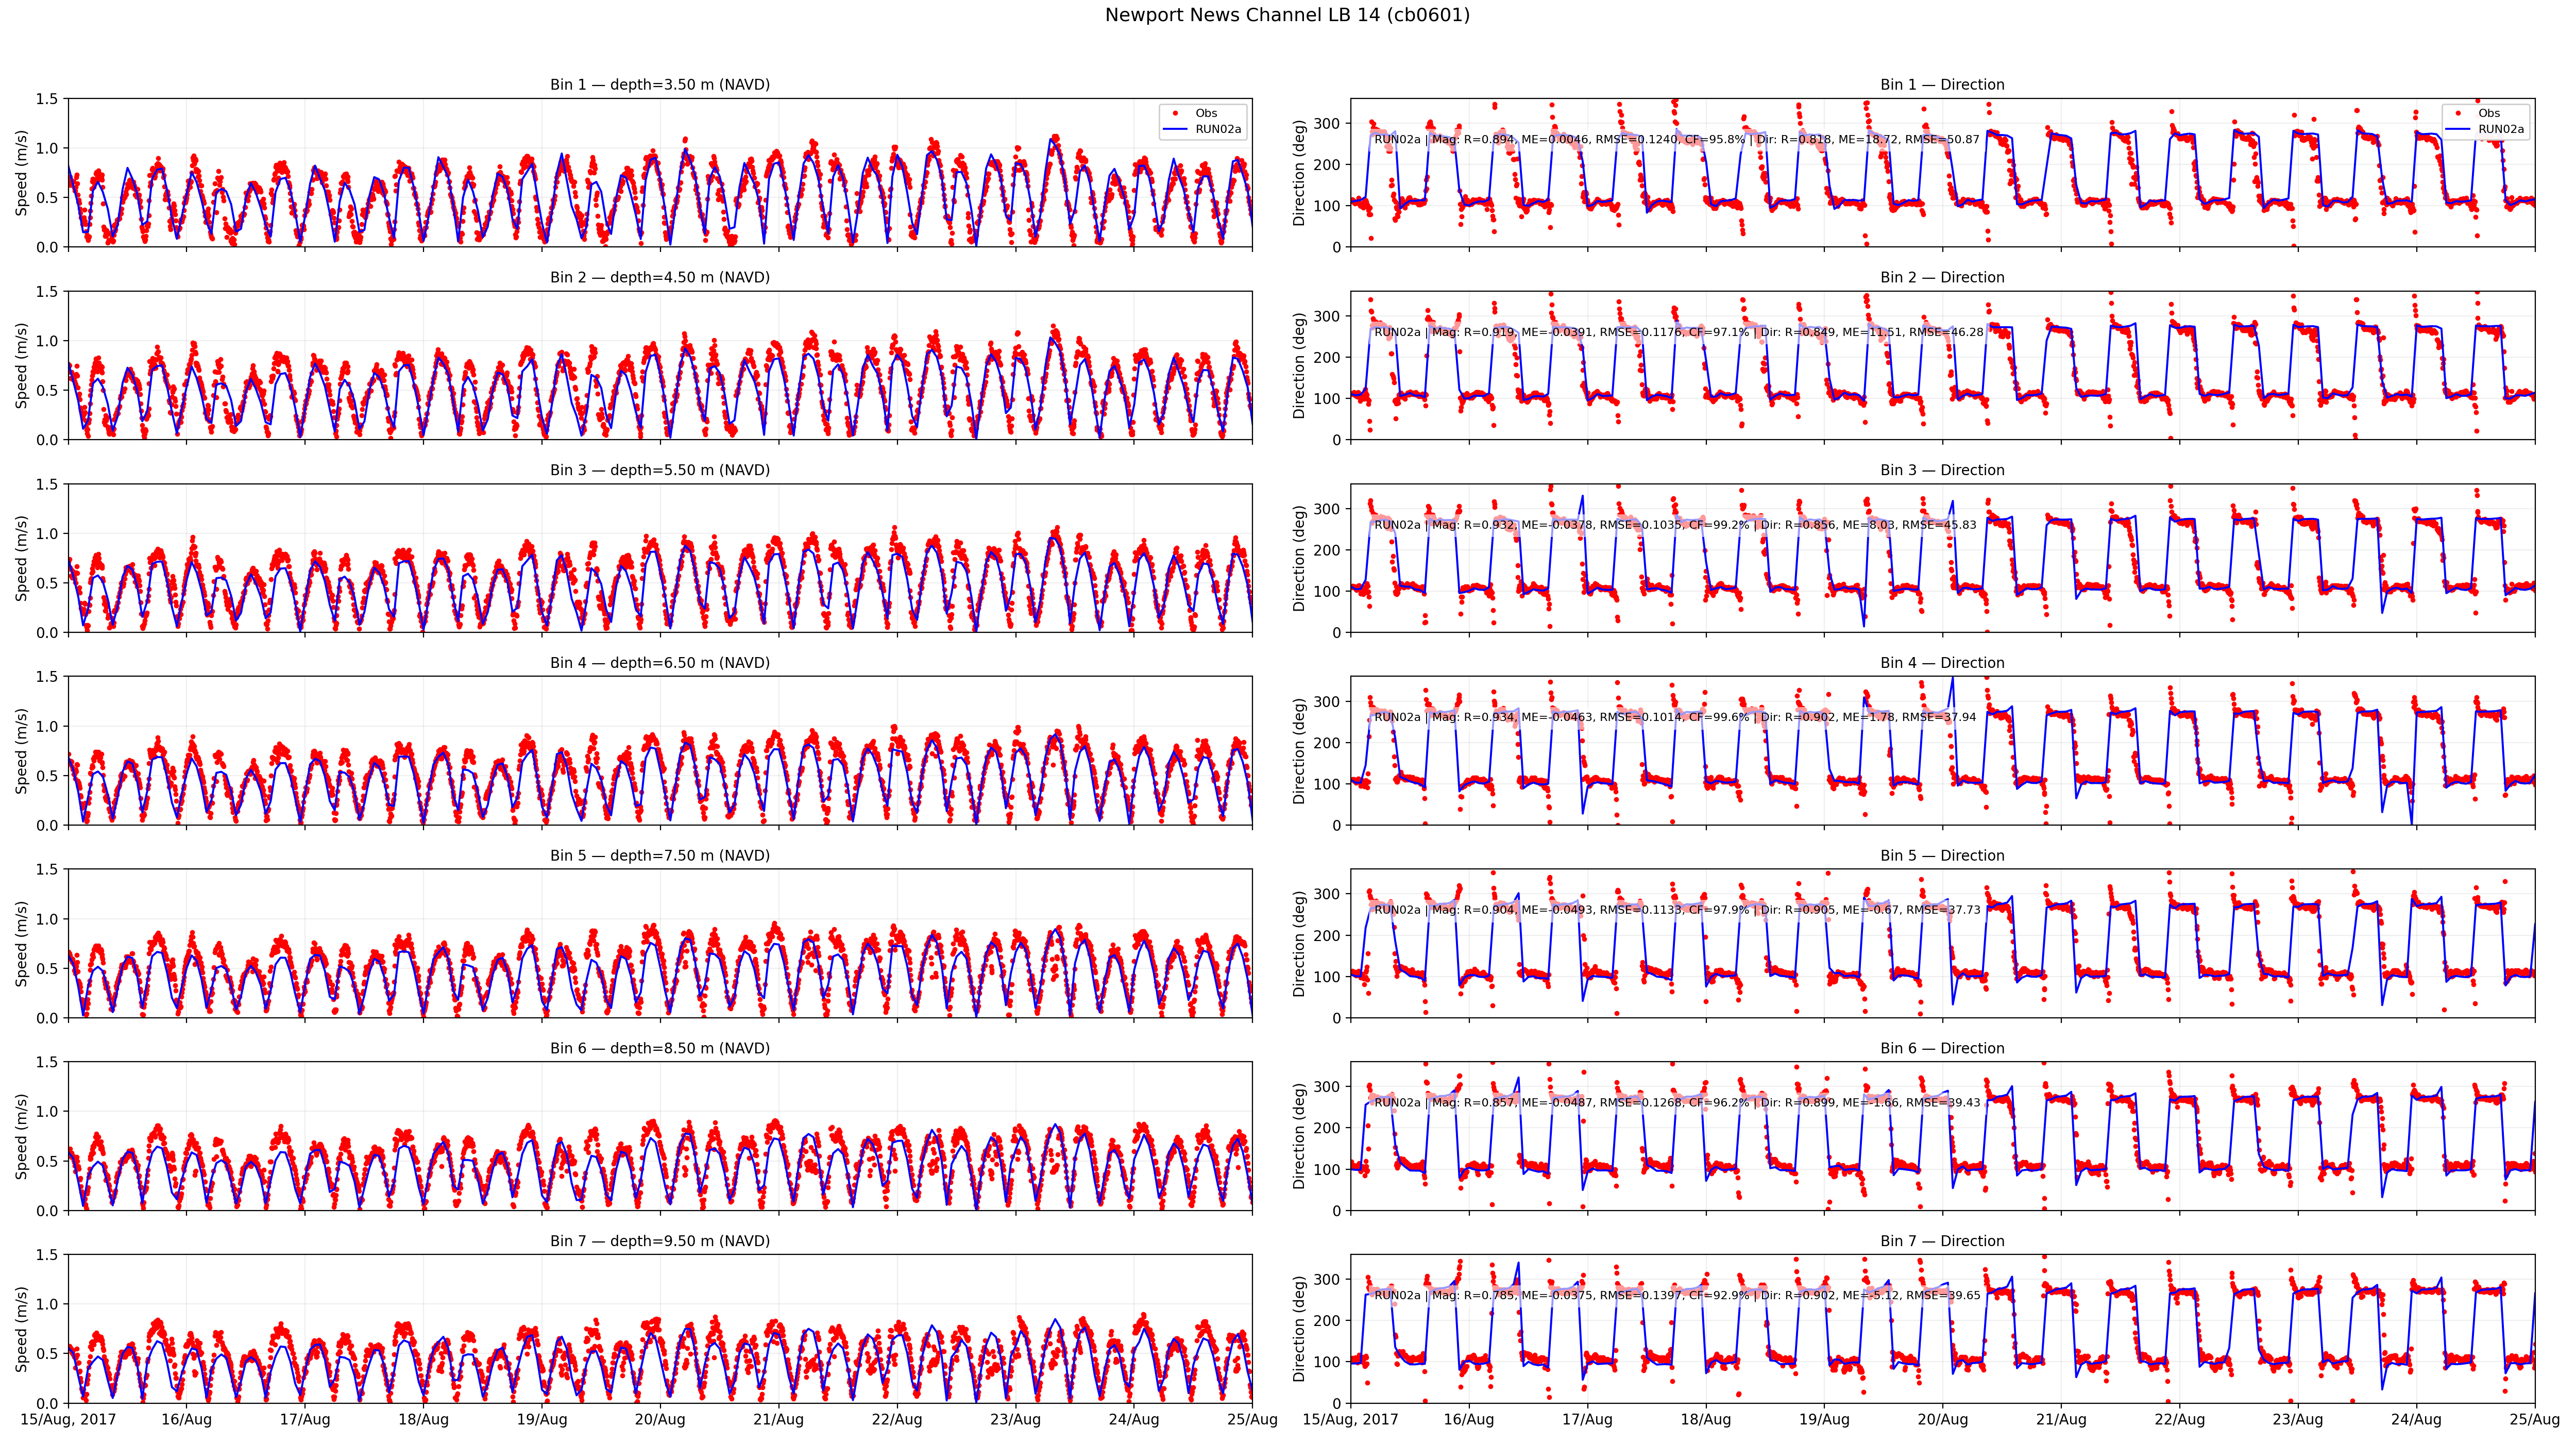Click the red Obs marker in Bin 1 Direction legend
Image resolution: width=2576 pixels, height=1443 pixels.
click(x=2458, y=113)
